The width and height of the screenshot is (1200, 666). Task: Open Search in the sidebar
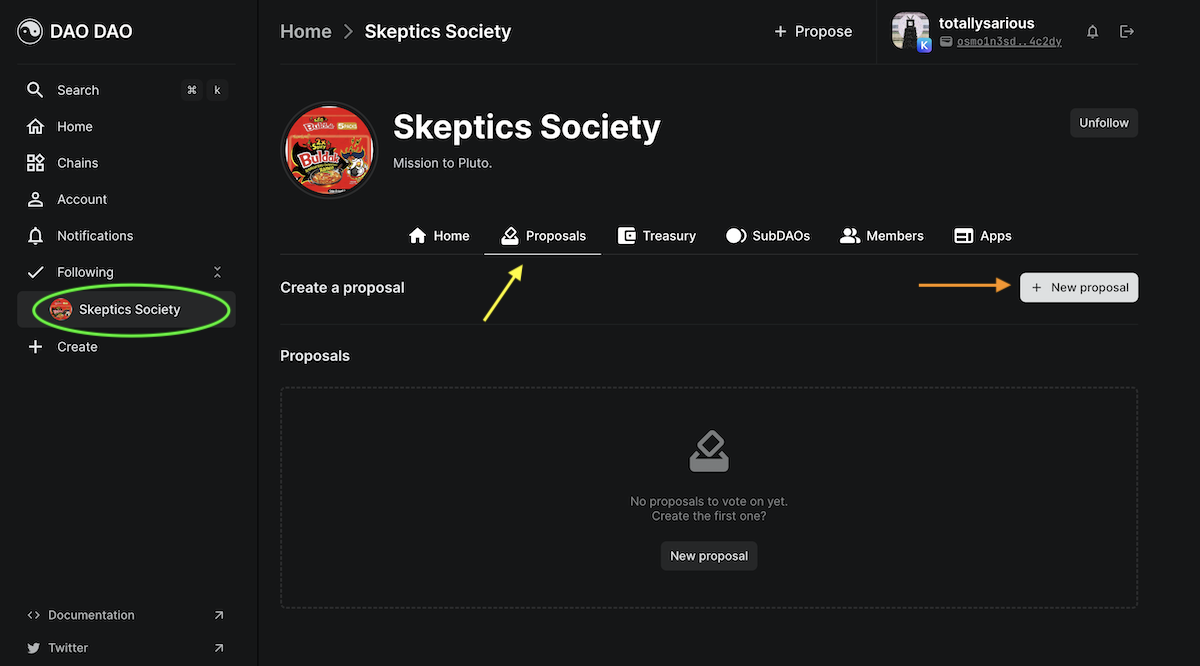[78, 90]
